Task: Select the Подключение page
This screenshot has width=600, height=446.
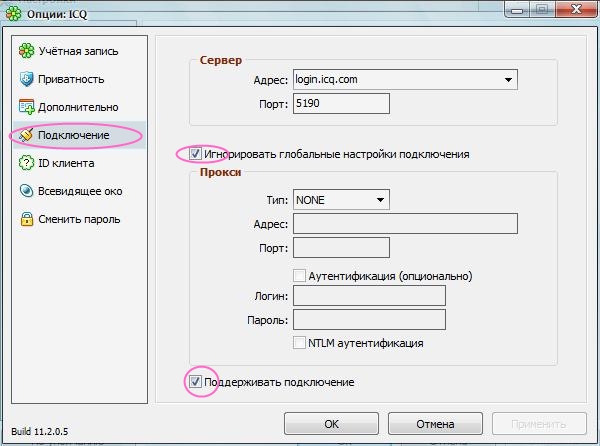Action: [x=79, y=135]
